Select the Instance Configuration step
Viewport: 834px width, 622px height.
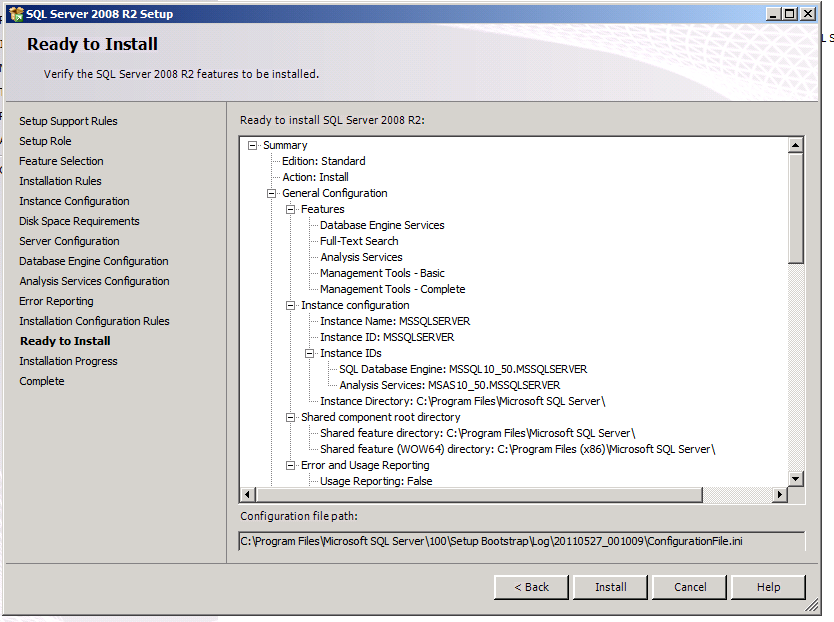74,201
